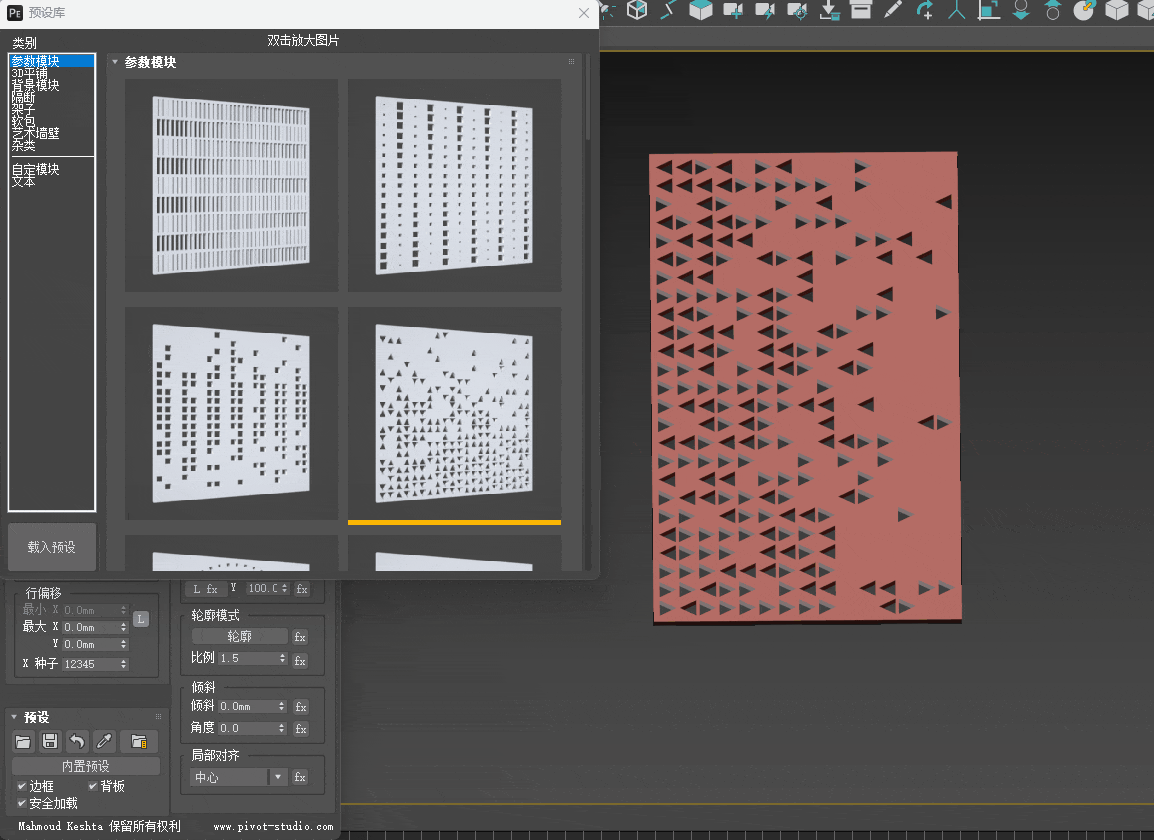Collapse the 预设 rollout section
1154x840 pixels.
click(x=14, y=717)
